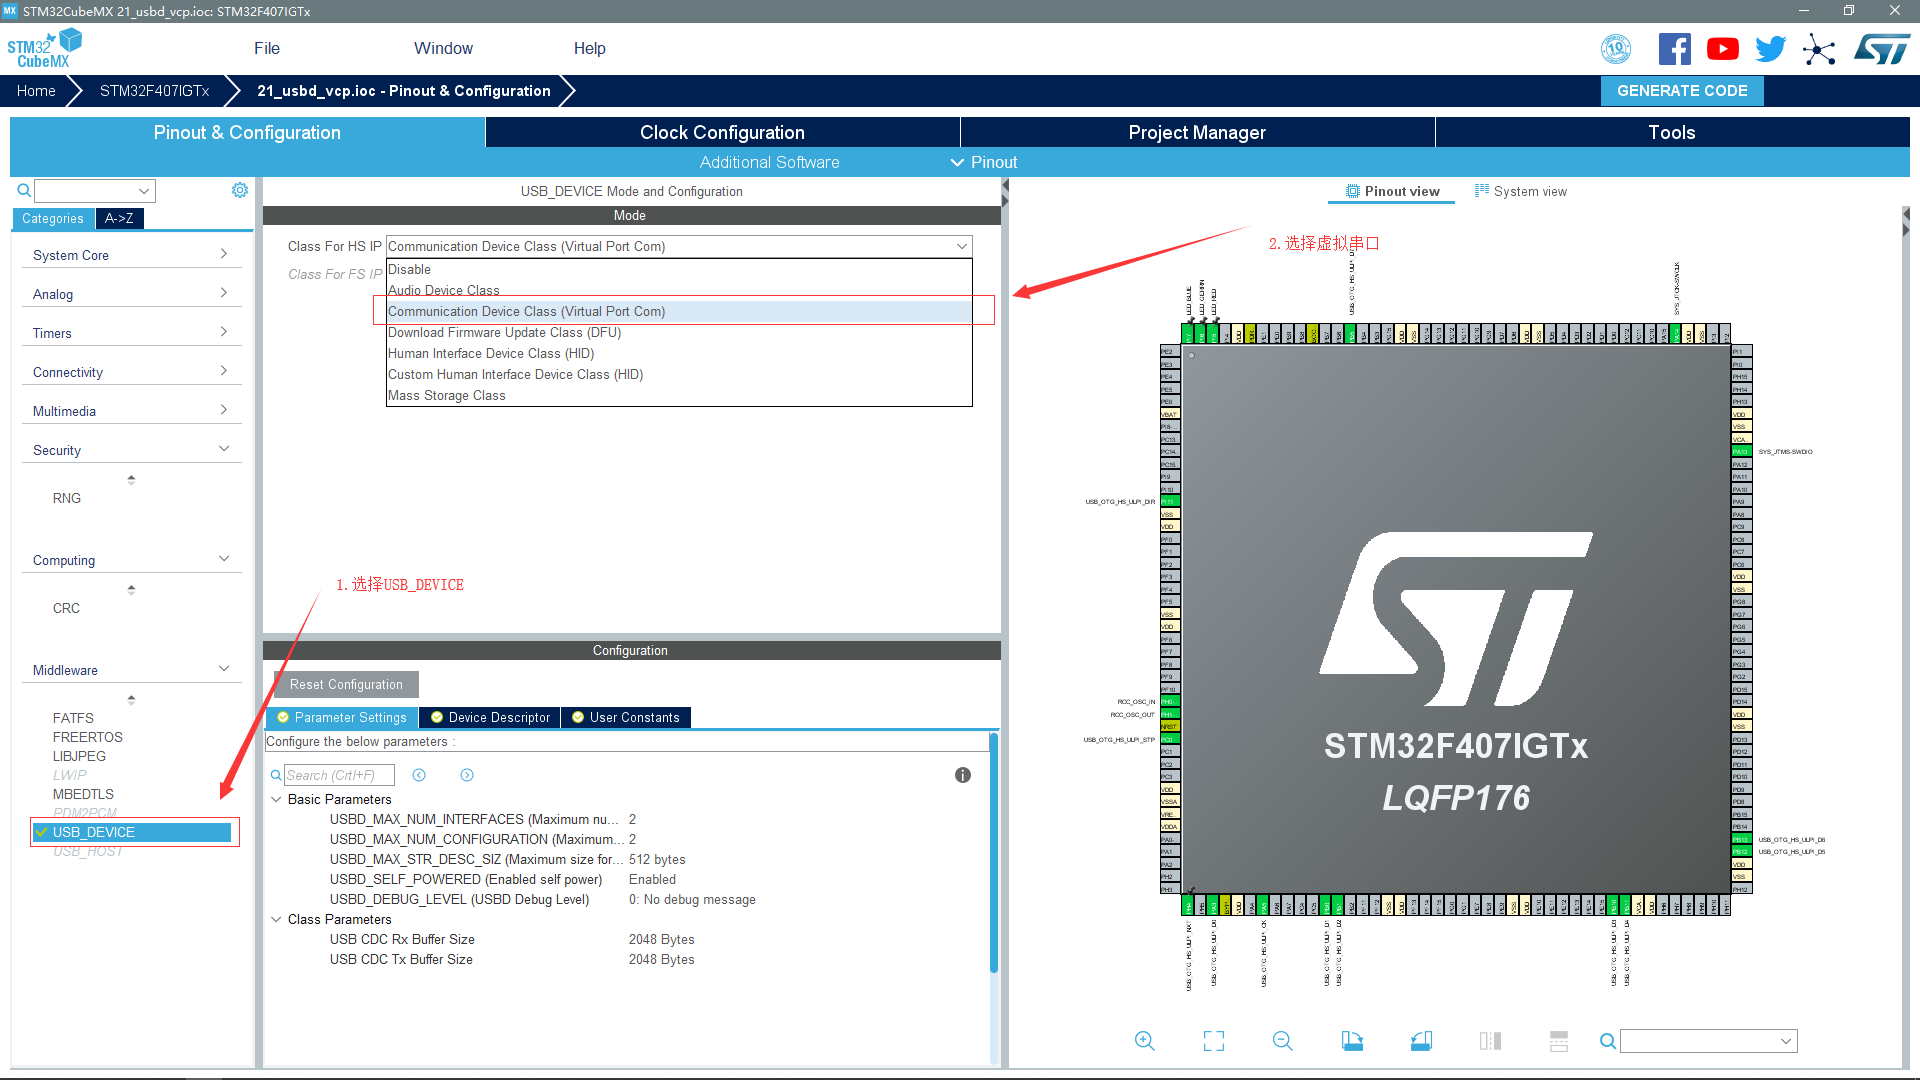Click the STM32F407IGTx breadcrumb

154,90
